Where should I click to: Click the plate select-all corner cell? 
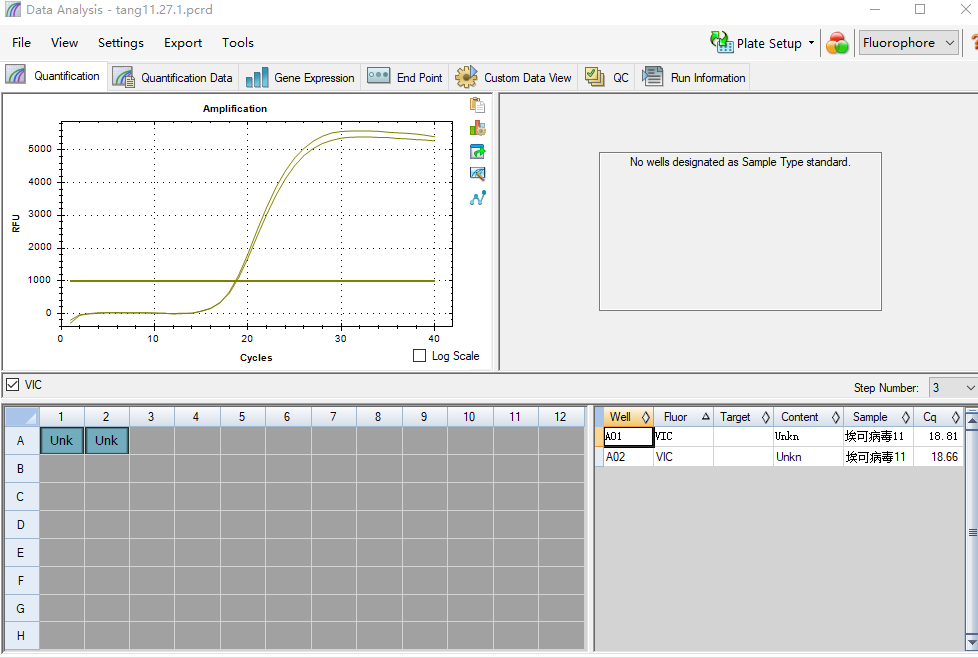22,417
